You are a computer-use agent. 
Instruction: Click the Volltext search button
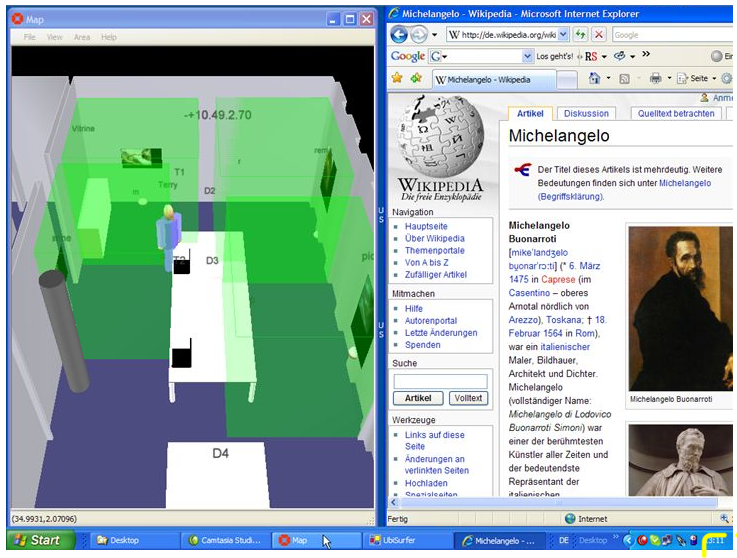click(468, 398)
